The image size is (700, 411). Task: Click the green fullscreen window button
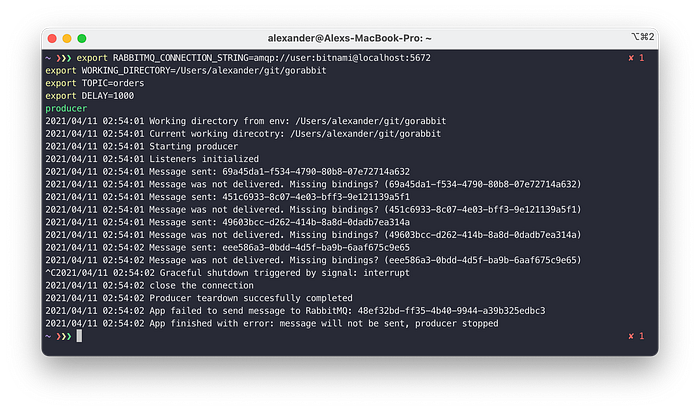pos(82,38)
